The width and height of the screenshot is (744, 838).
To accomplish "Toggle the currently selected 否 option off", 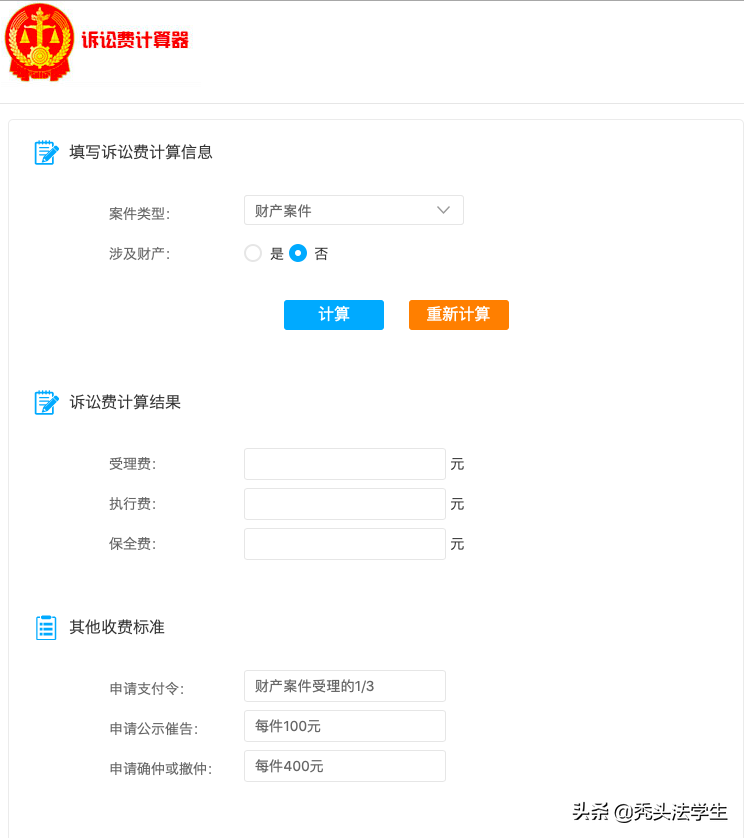I will pos(297,253).
